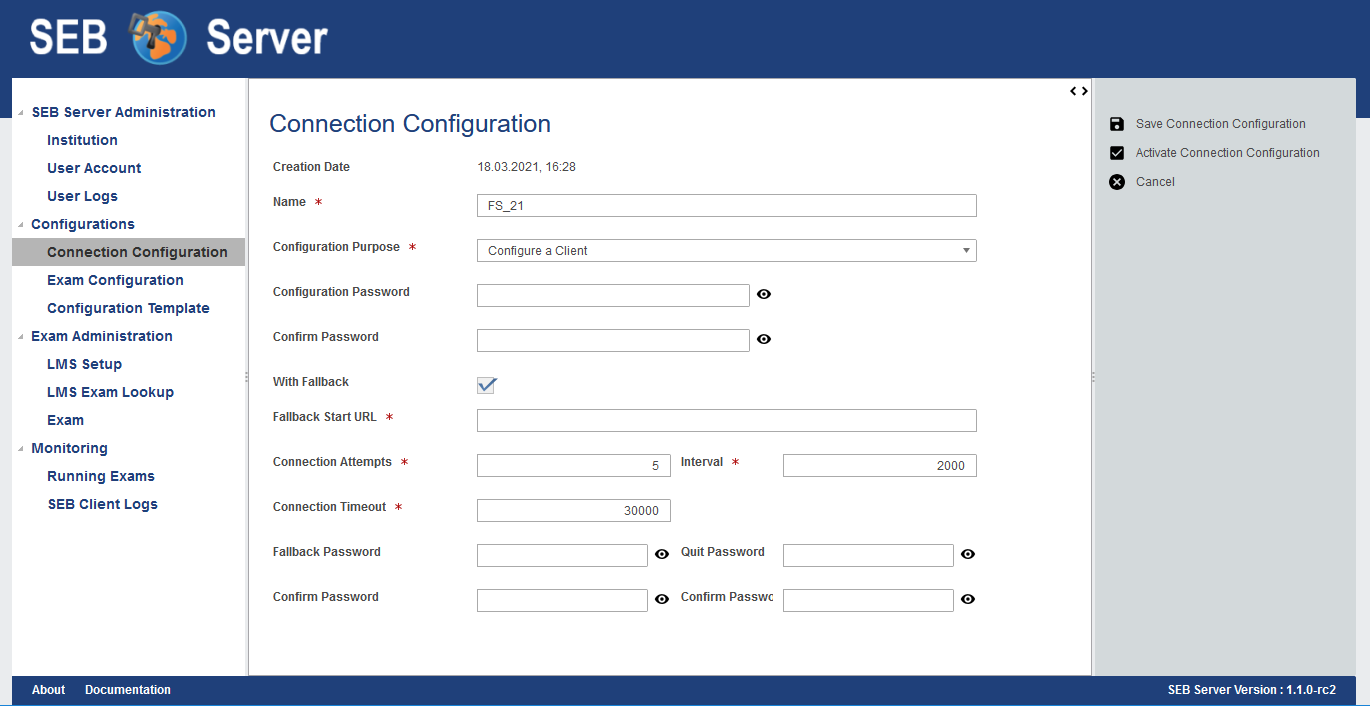The width and height of the screenshot is (1370, 707).
Task: Open the Configuration Purpose dropdown
Action: 726,250
